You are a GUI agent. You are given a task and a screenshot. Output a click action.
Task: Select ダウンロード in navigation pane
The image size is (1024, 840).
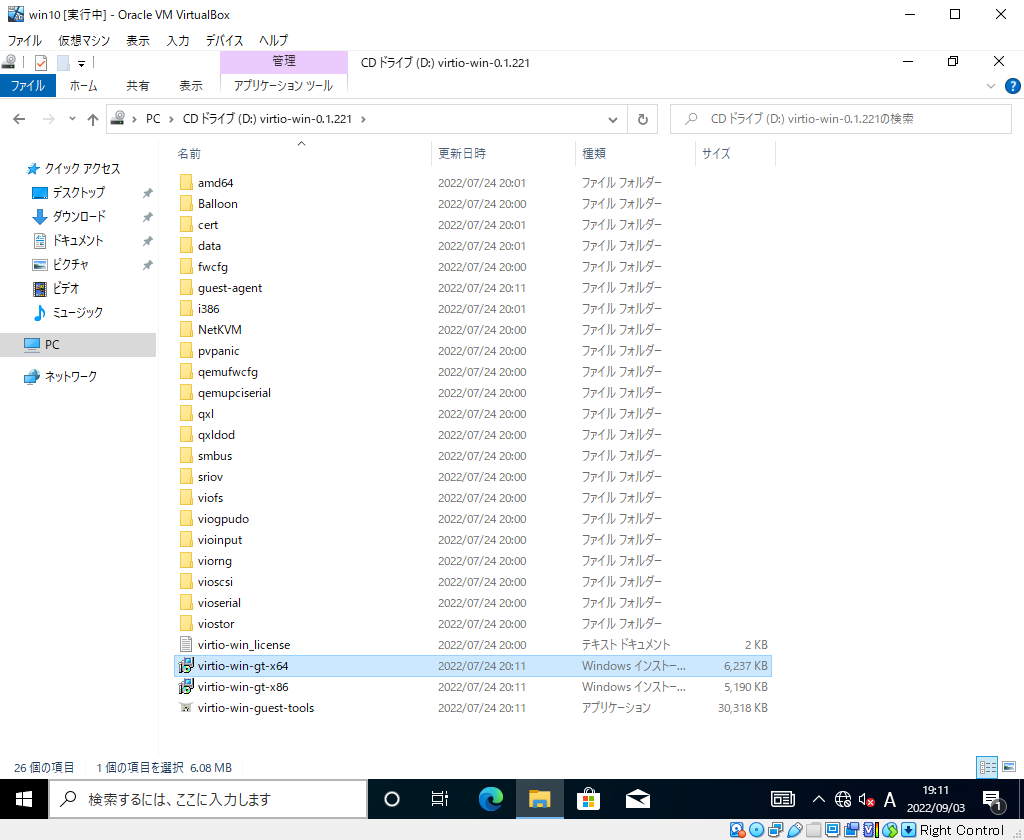pos(78,216)
